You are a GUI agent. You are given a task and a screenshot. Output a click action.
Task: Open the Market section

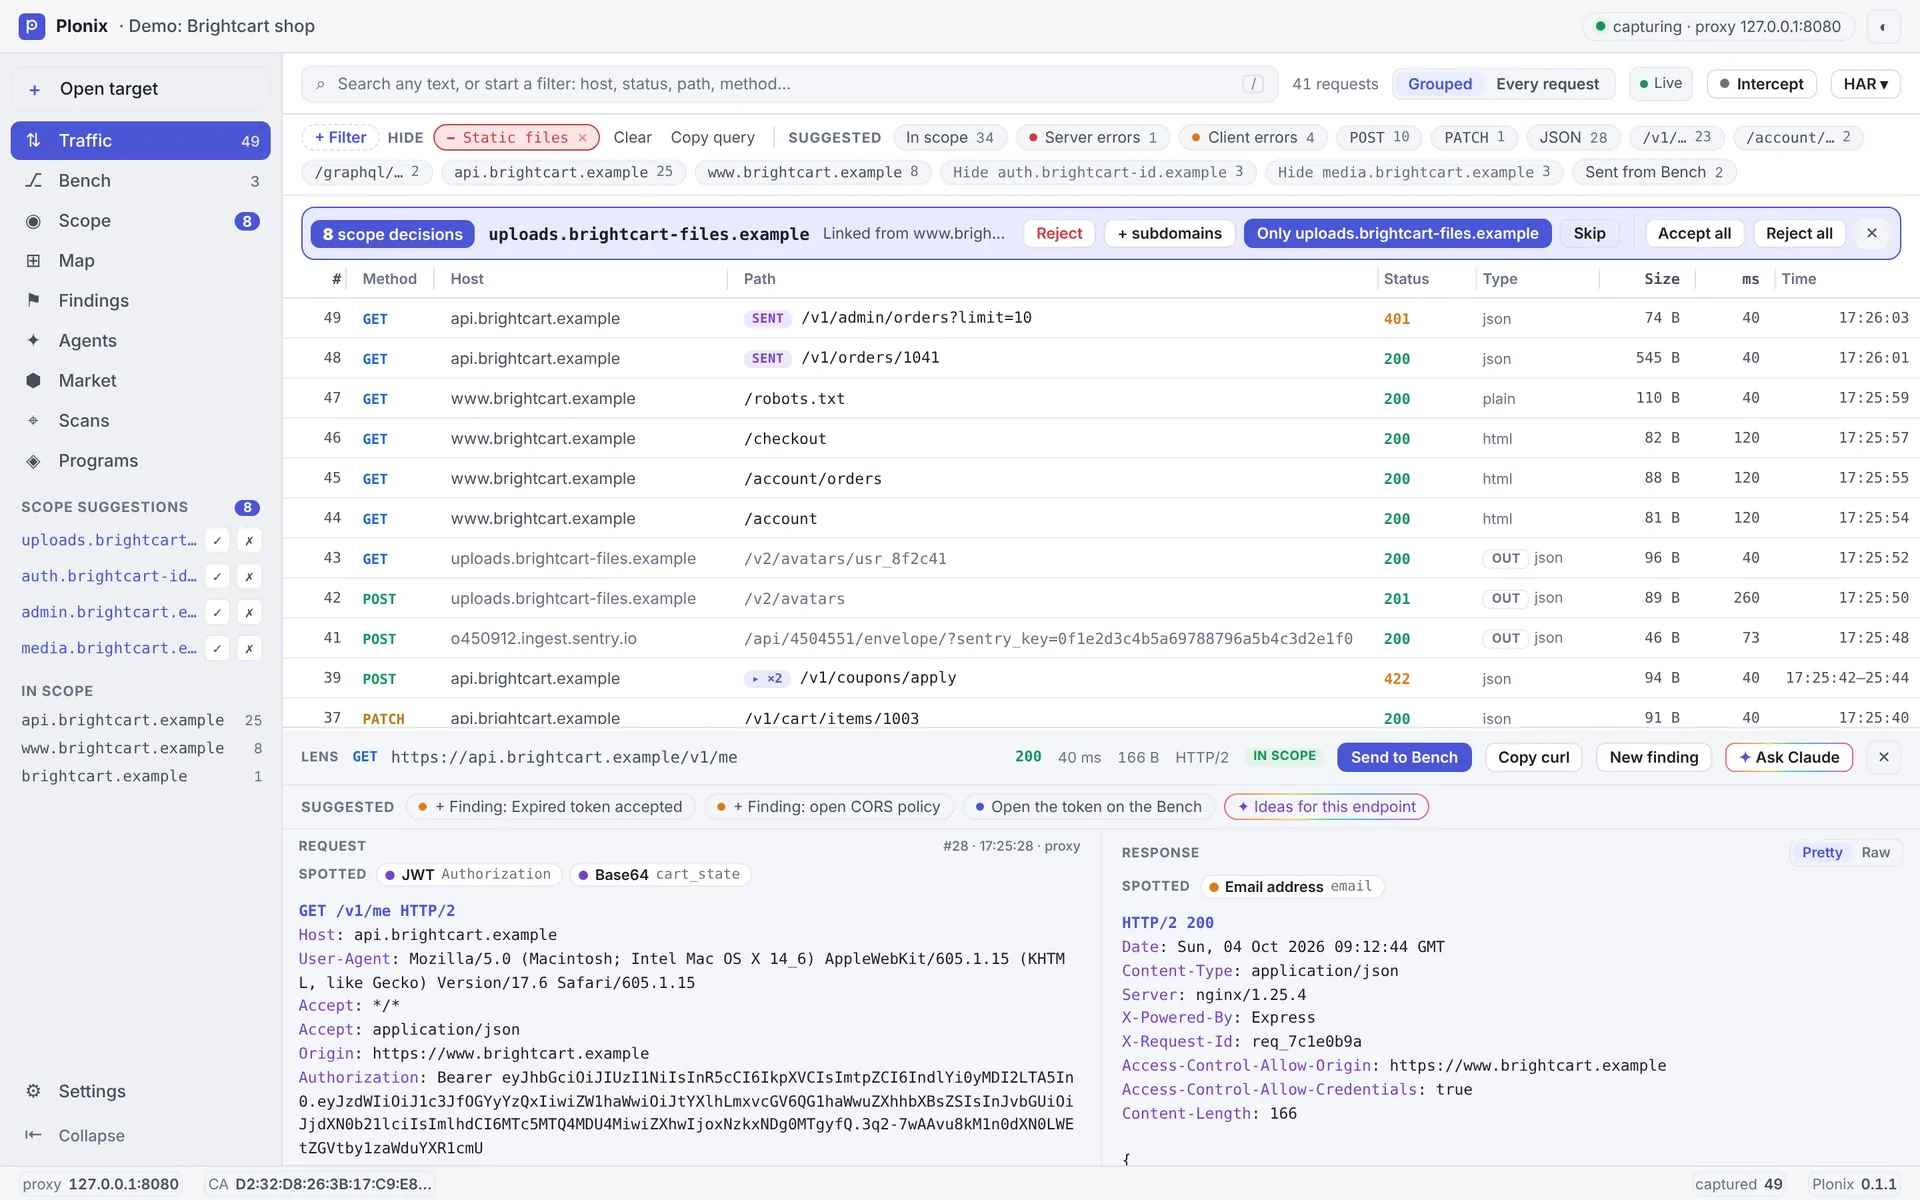[140, 381]
